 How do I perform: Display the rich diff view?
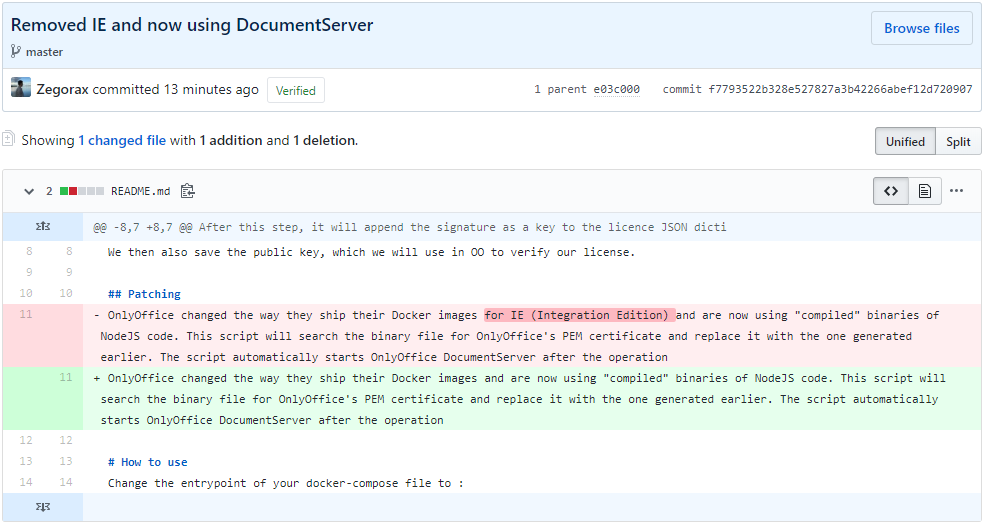pos(925,191)
